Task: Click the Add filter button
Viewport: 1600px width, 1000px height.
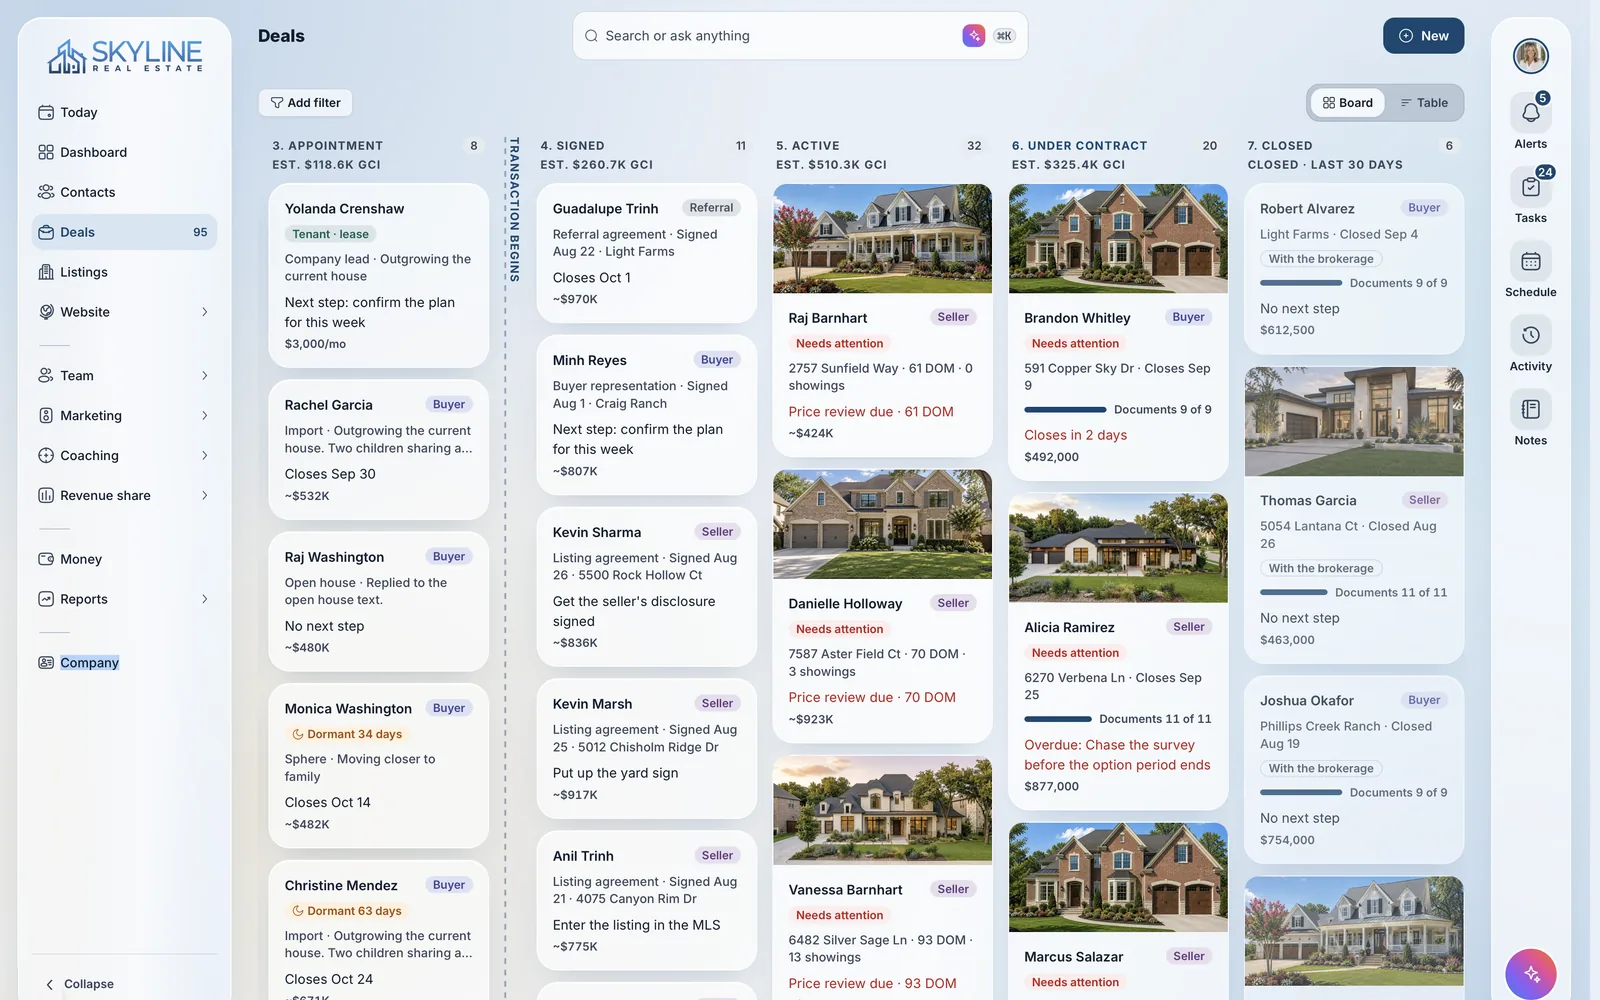Action: pos(305,103)
